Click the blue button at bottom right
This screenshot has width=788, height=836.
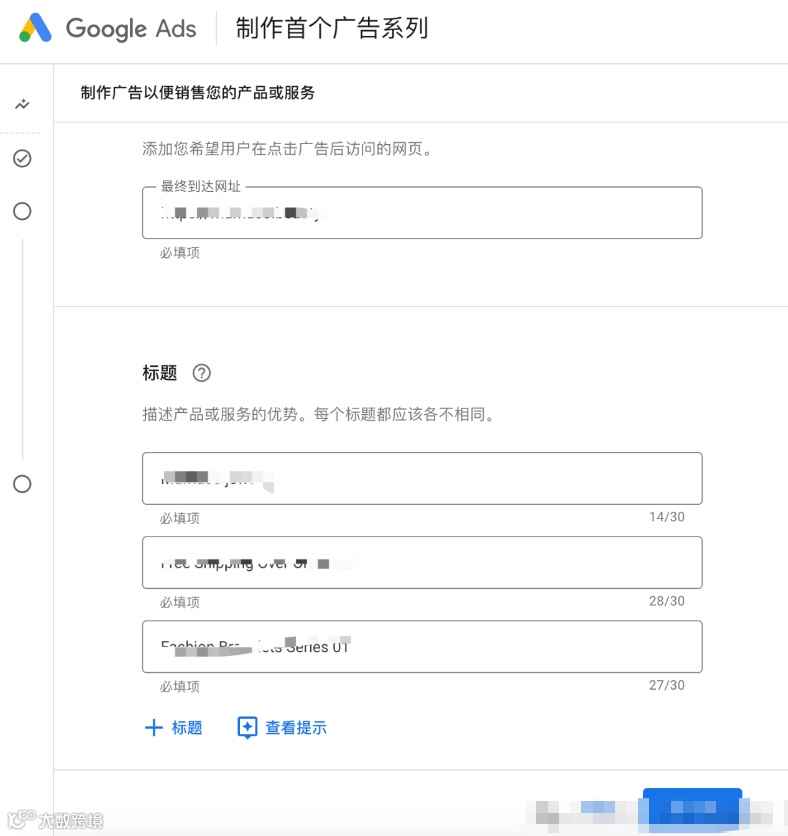click(x=692, y=810)
